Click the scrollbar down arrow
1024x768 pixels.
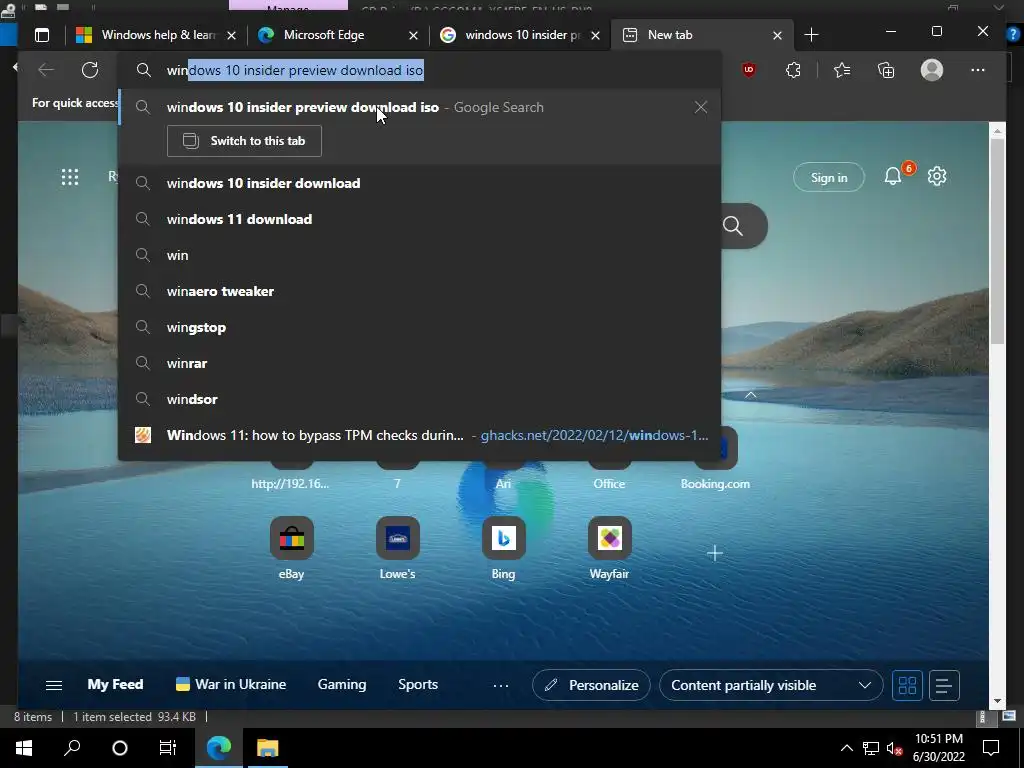[997, 701]
